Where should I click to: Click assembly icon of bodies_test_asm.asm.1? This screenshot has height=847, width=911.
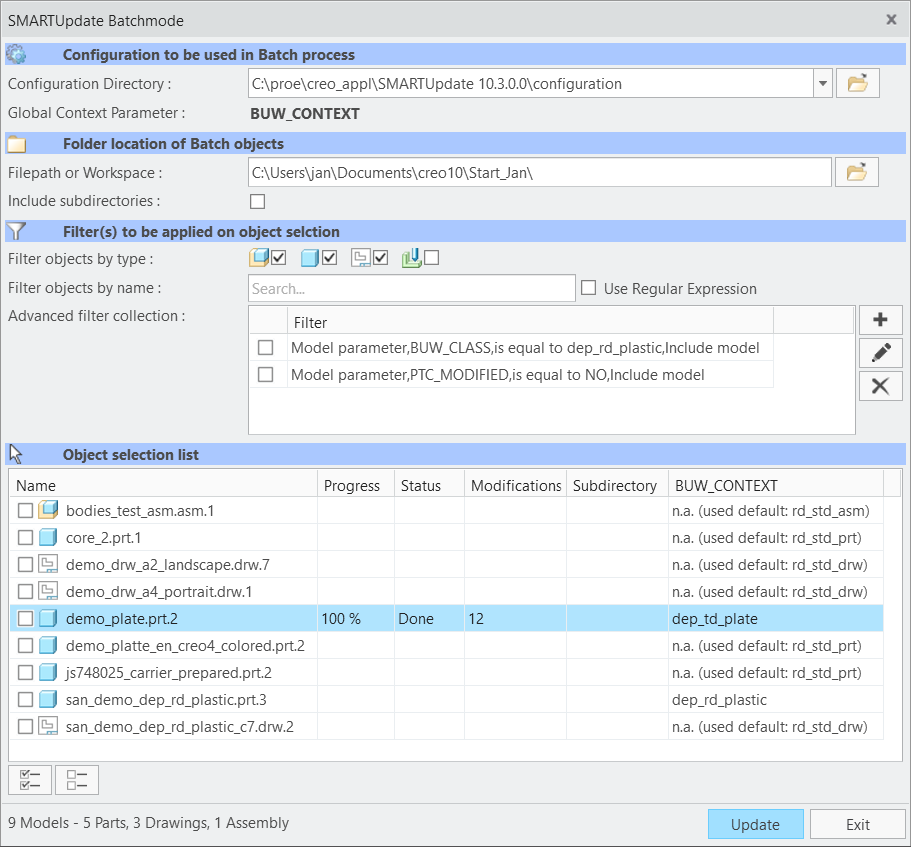point(49,510)
